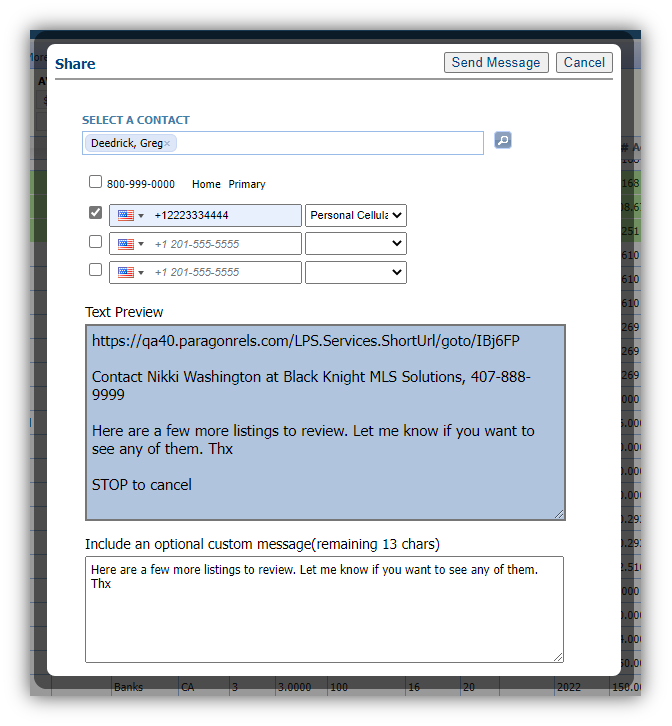672x726 pixels.
Task: Open the Personal Cellular phone type dropdown
Action: 356,215
